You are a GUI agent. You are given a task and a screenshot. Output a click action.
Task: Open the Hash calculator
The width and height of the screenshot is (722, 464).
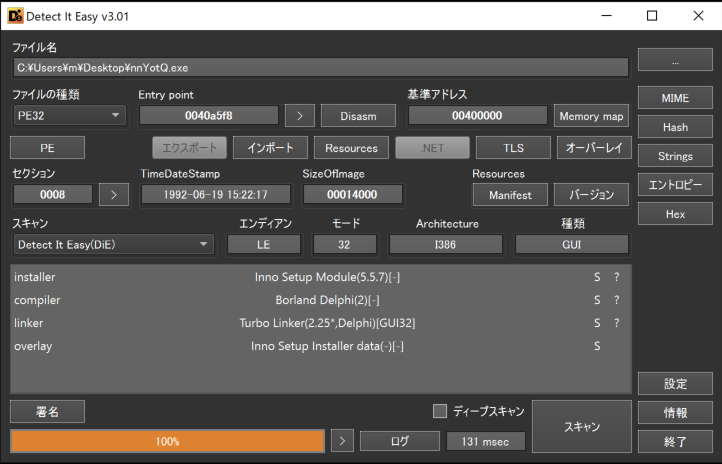pos(675,127)
